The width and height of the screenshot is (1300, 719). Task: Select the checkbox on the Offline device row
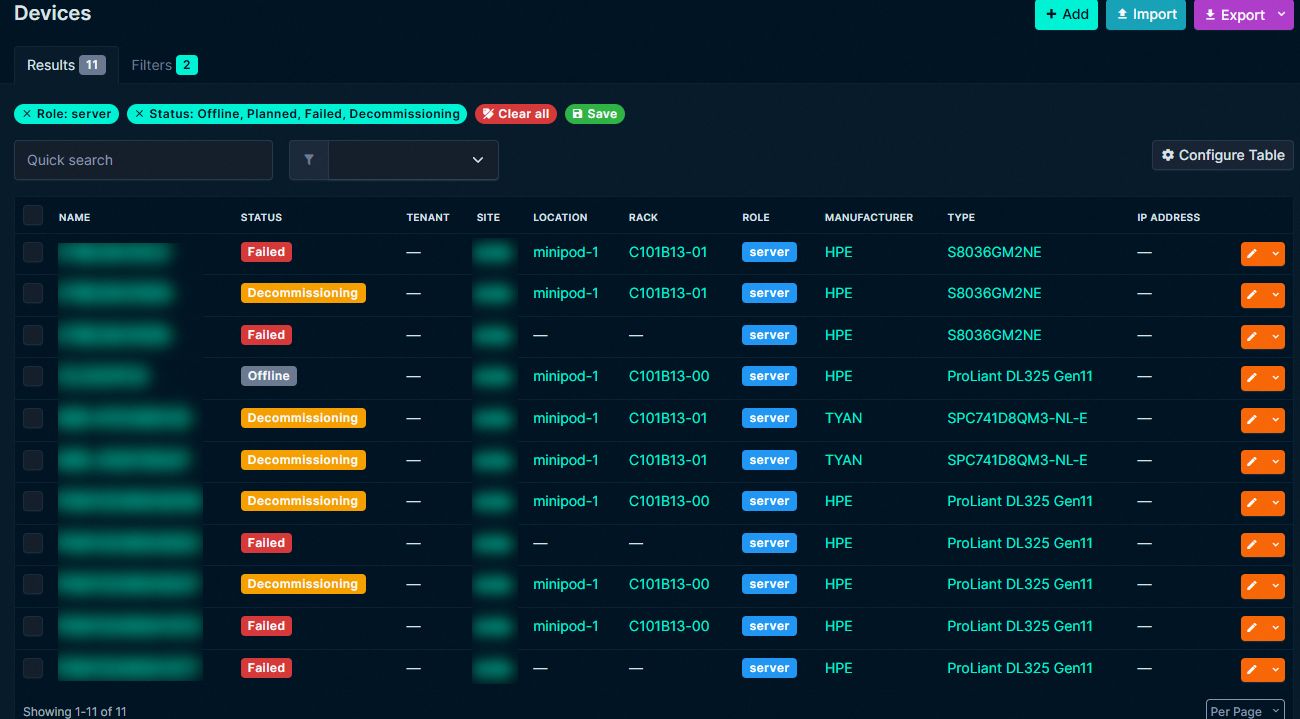(33, 376)
